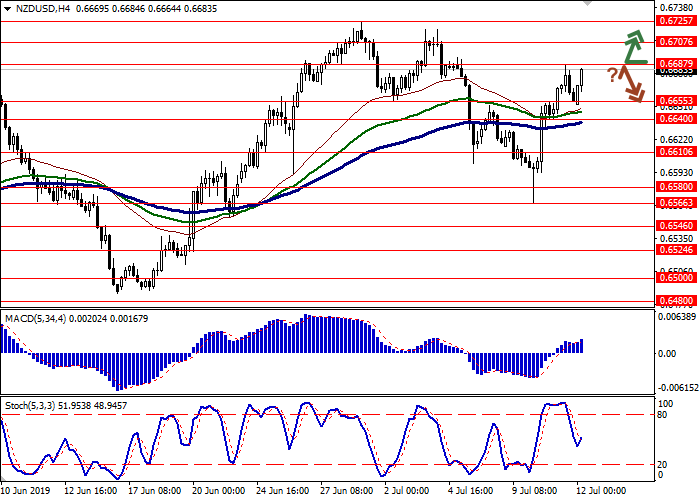
Task: Select the 0.67275 resistance price label
Action: pos(676,19)
